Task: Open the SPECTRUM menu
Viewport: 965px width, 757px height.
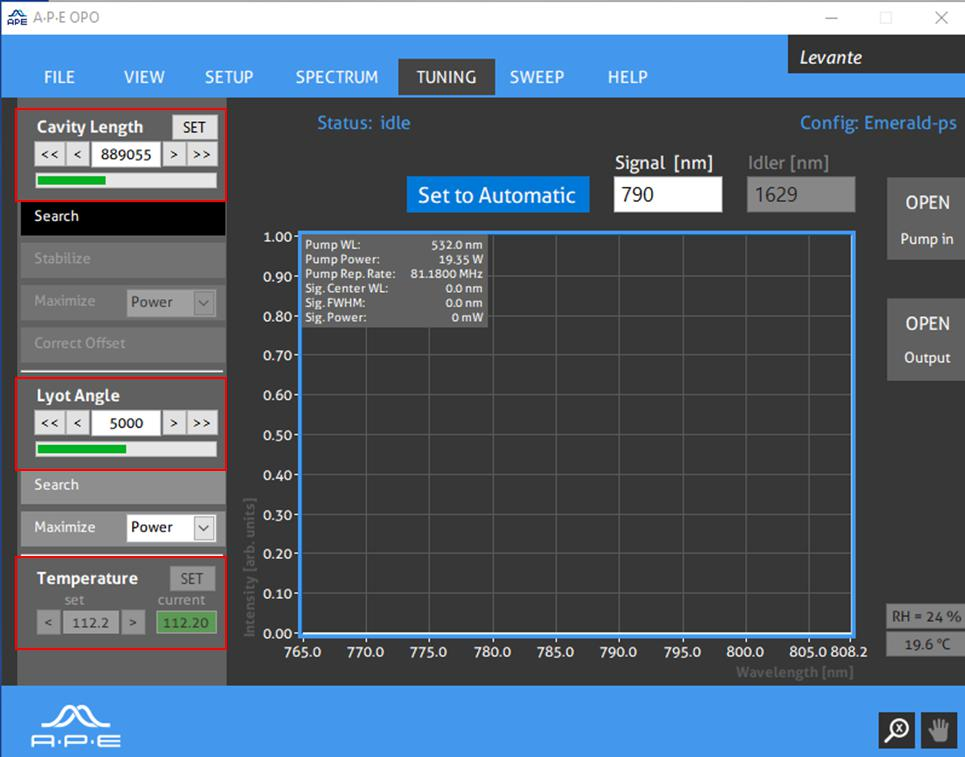Action: pyautogui.click(x=336, y=77)
